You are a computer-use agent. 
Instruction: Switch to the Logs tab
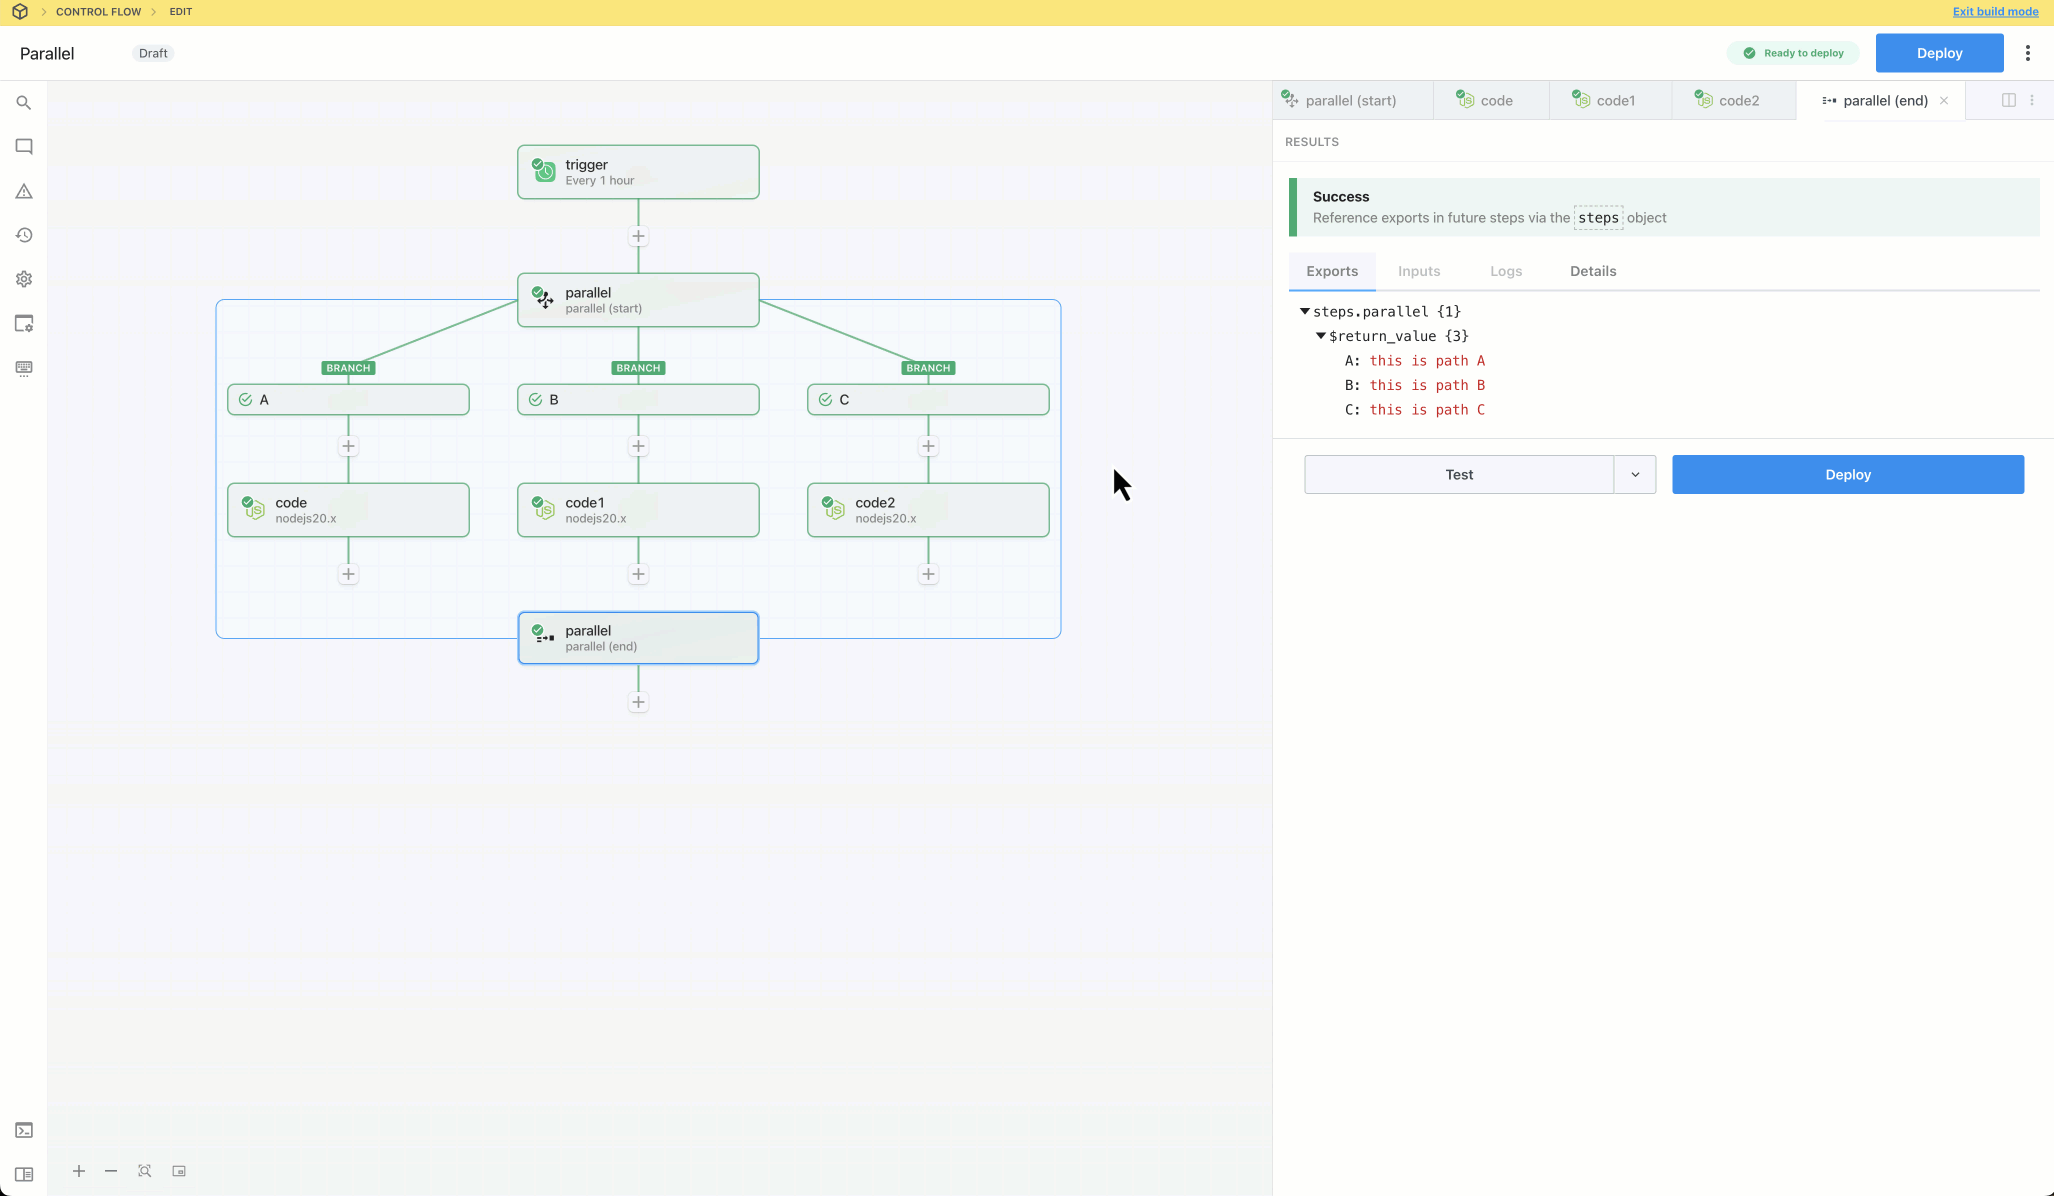(1505, 271)
